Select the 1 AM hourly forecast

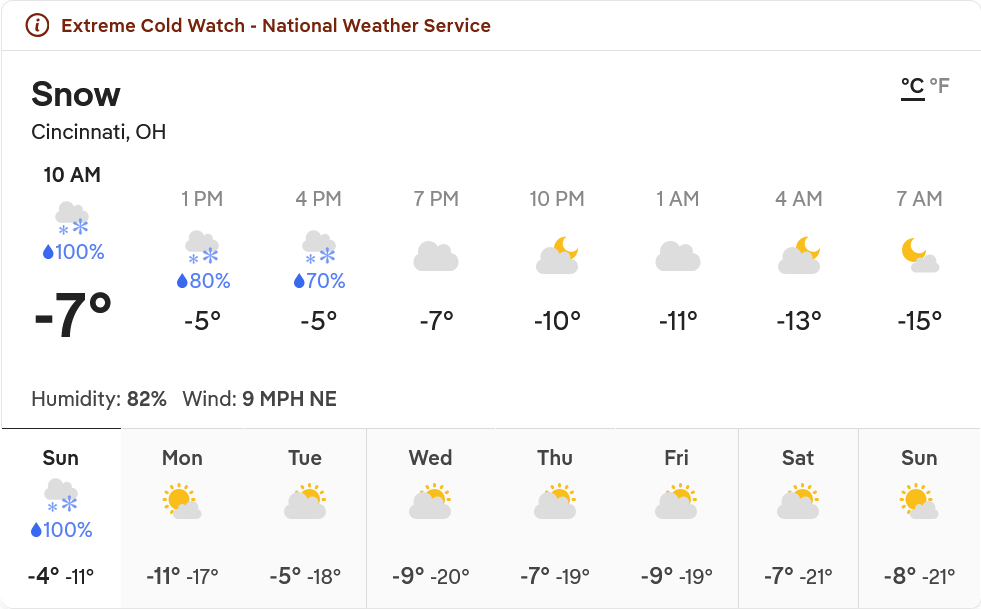click(678, 262)
